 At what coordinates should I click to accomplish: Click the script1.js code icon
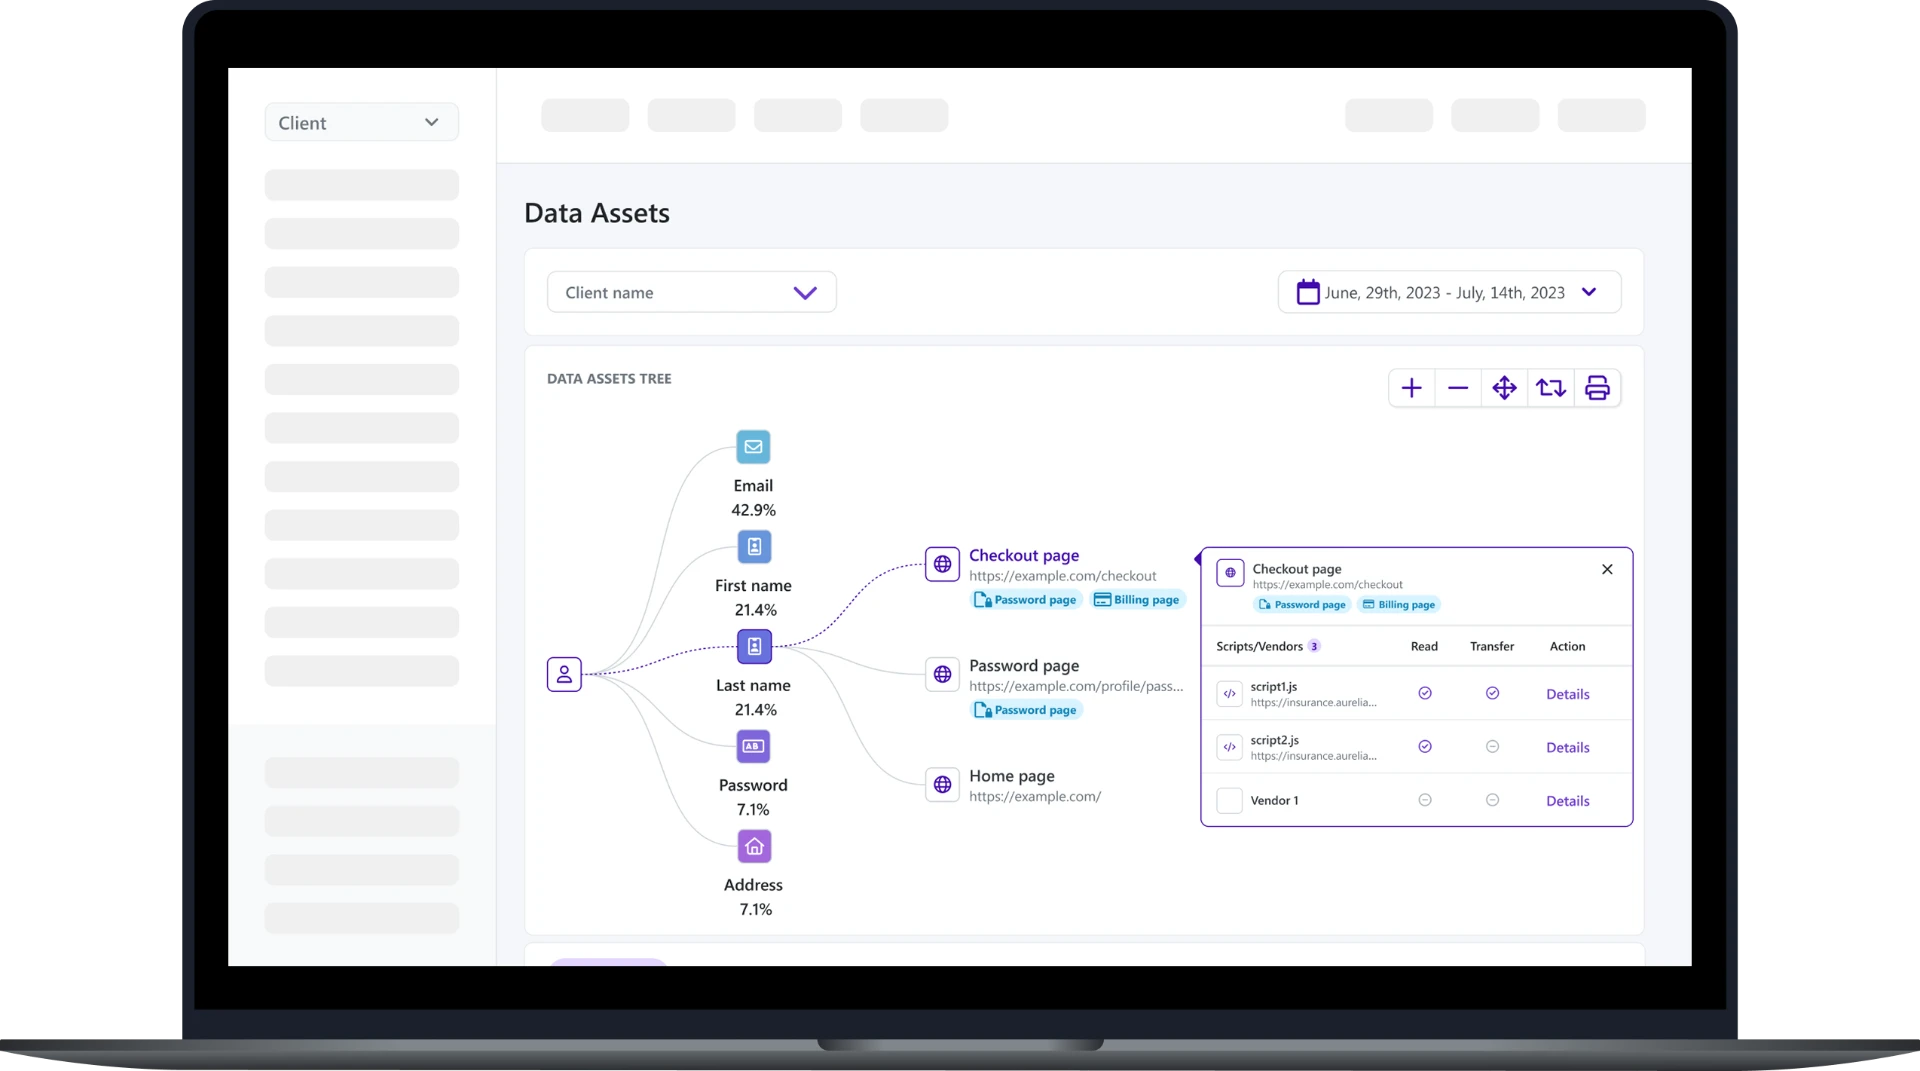coord(1230,693)
